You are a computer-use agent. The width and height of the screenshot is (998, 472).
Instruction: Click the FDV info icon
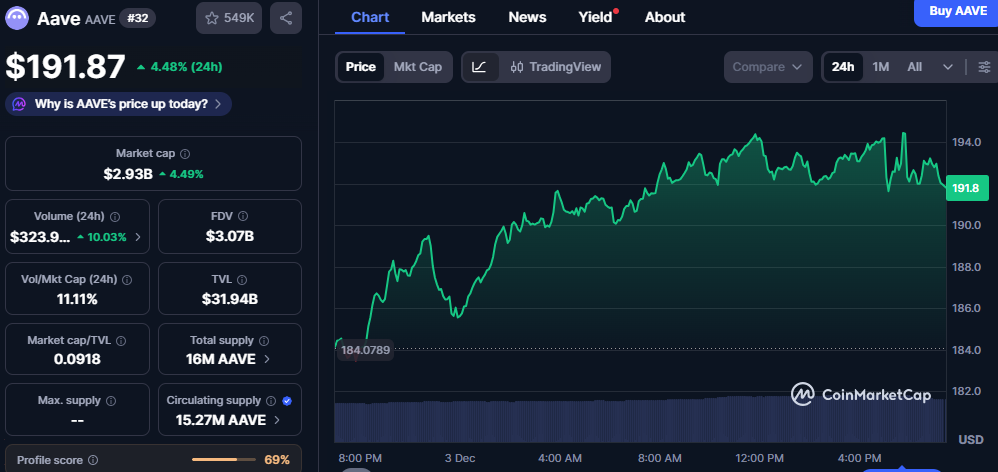243,216
